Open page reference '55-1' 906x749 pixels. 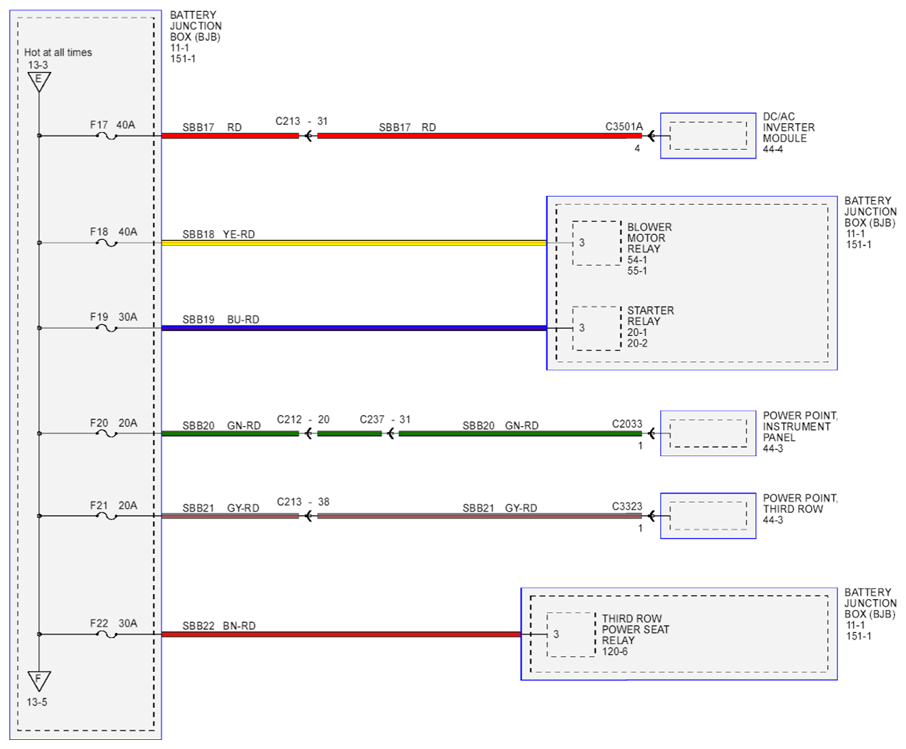[637, 271]
